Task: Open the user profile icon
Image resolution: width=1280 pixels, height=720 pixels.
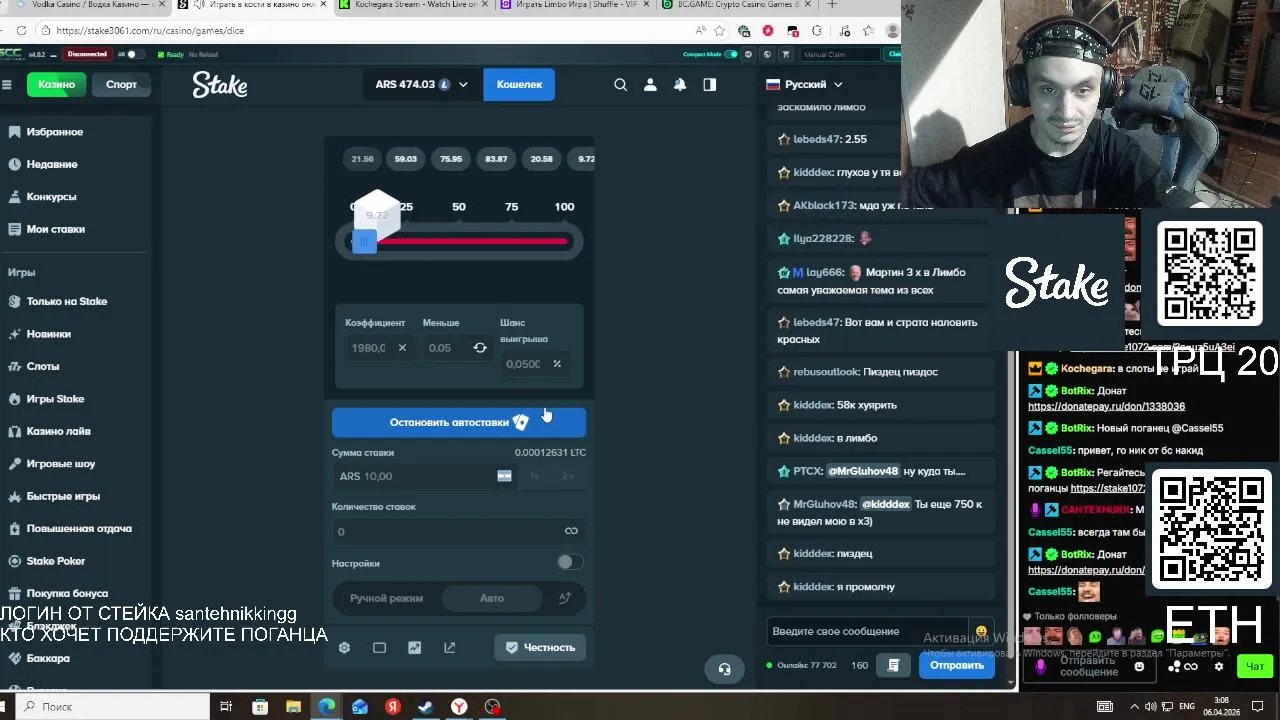Action: tap(650, 85)
